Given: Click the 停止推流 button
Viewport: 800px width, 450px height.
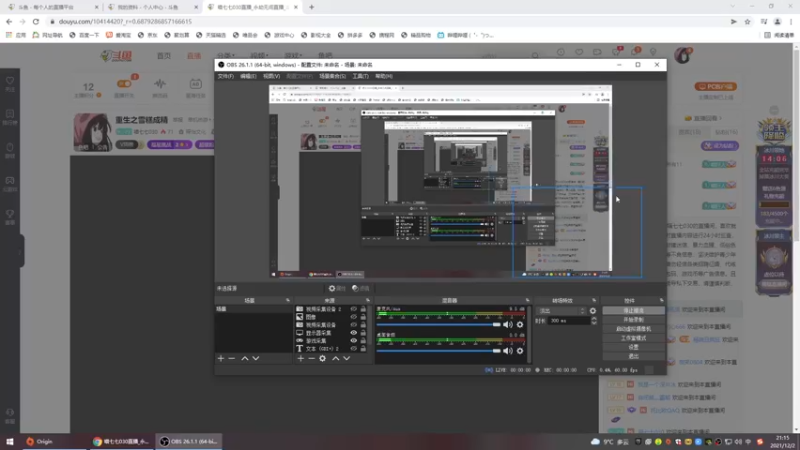Looking at the screenshot, I should point(634,310).
